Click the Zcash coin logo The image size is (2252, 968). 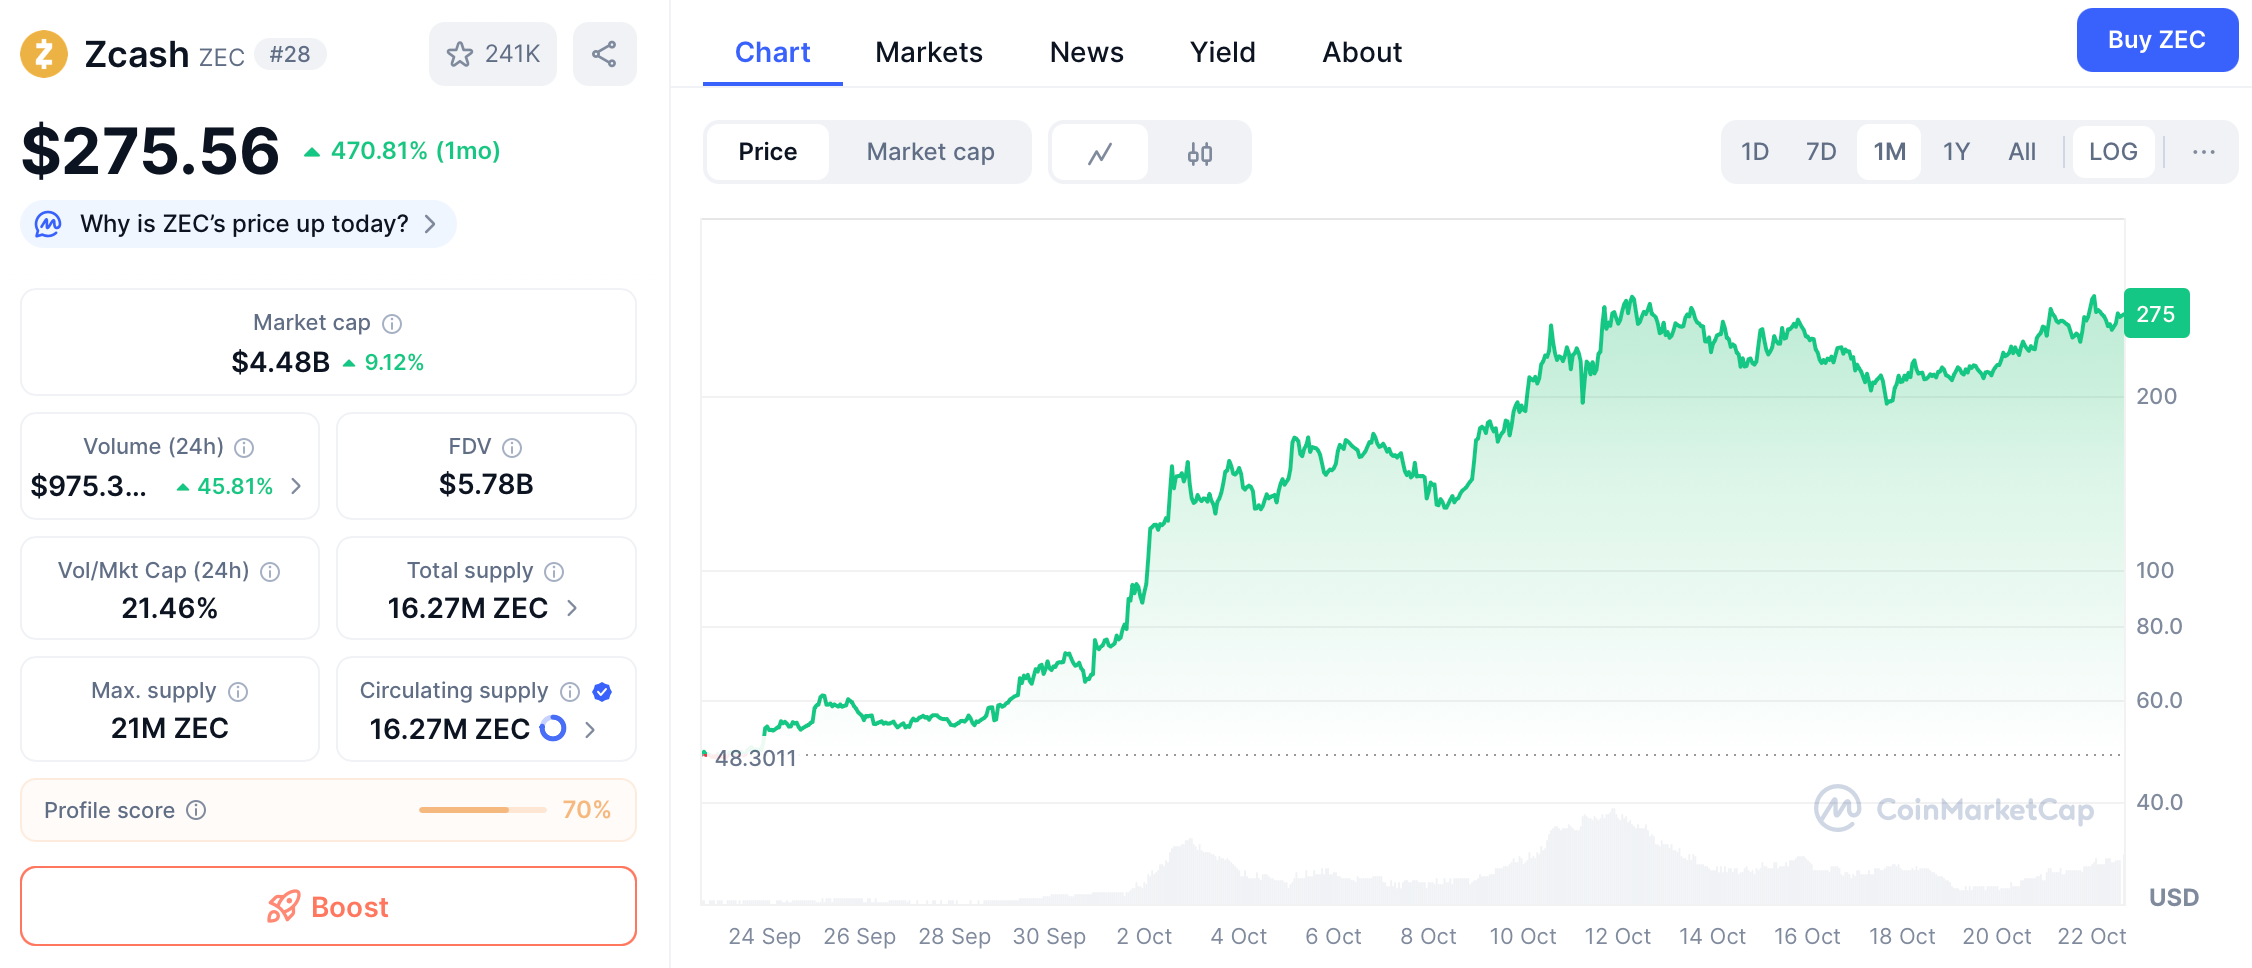[44, 53]
